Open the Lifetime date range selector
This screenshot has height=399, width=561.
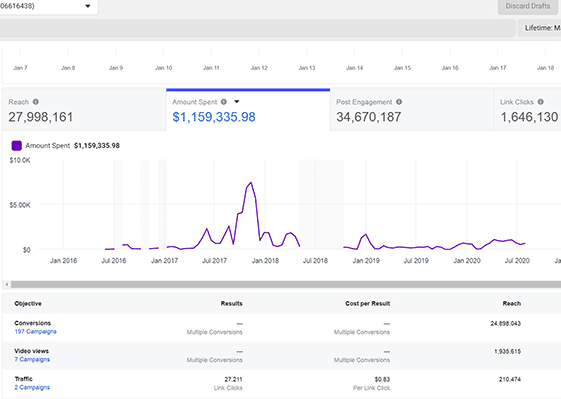point(540,28)
